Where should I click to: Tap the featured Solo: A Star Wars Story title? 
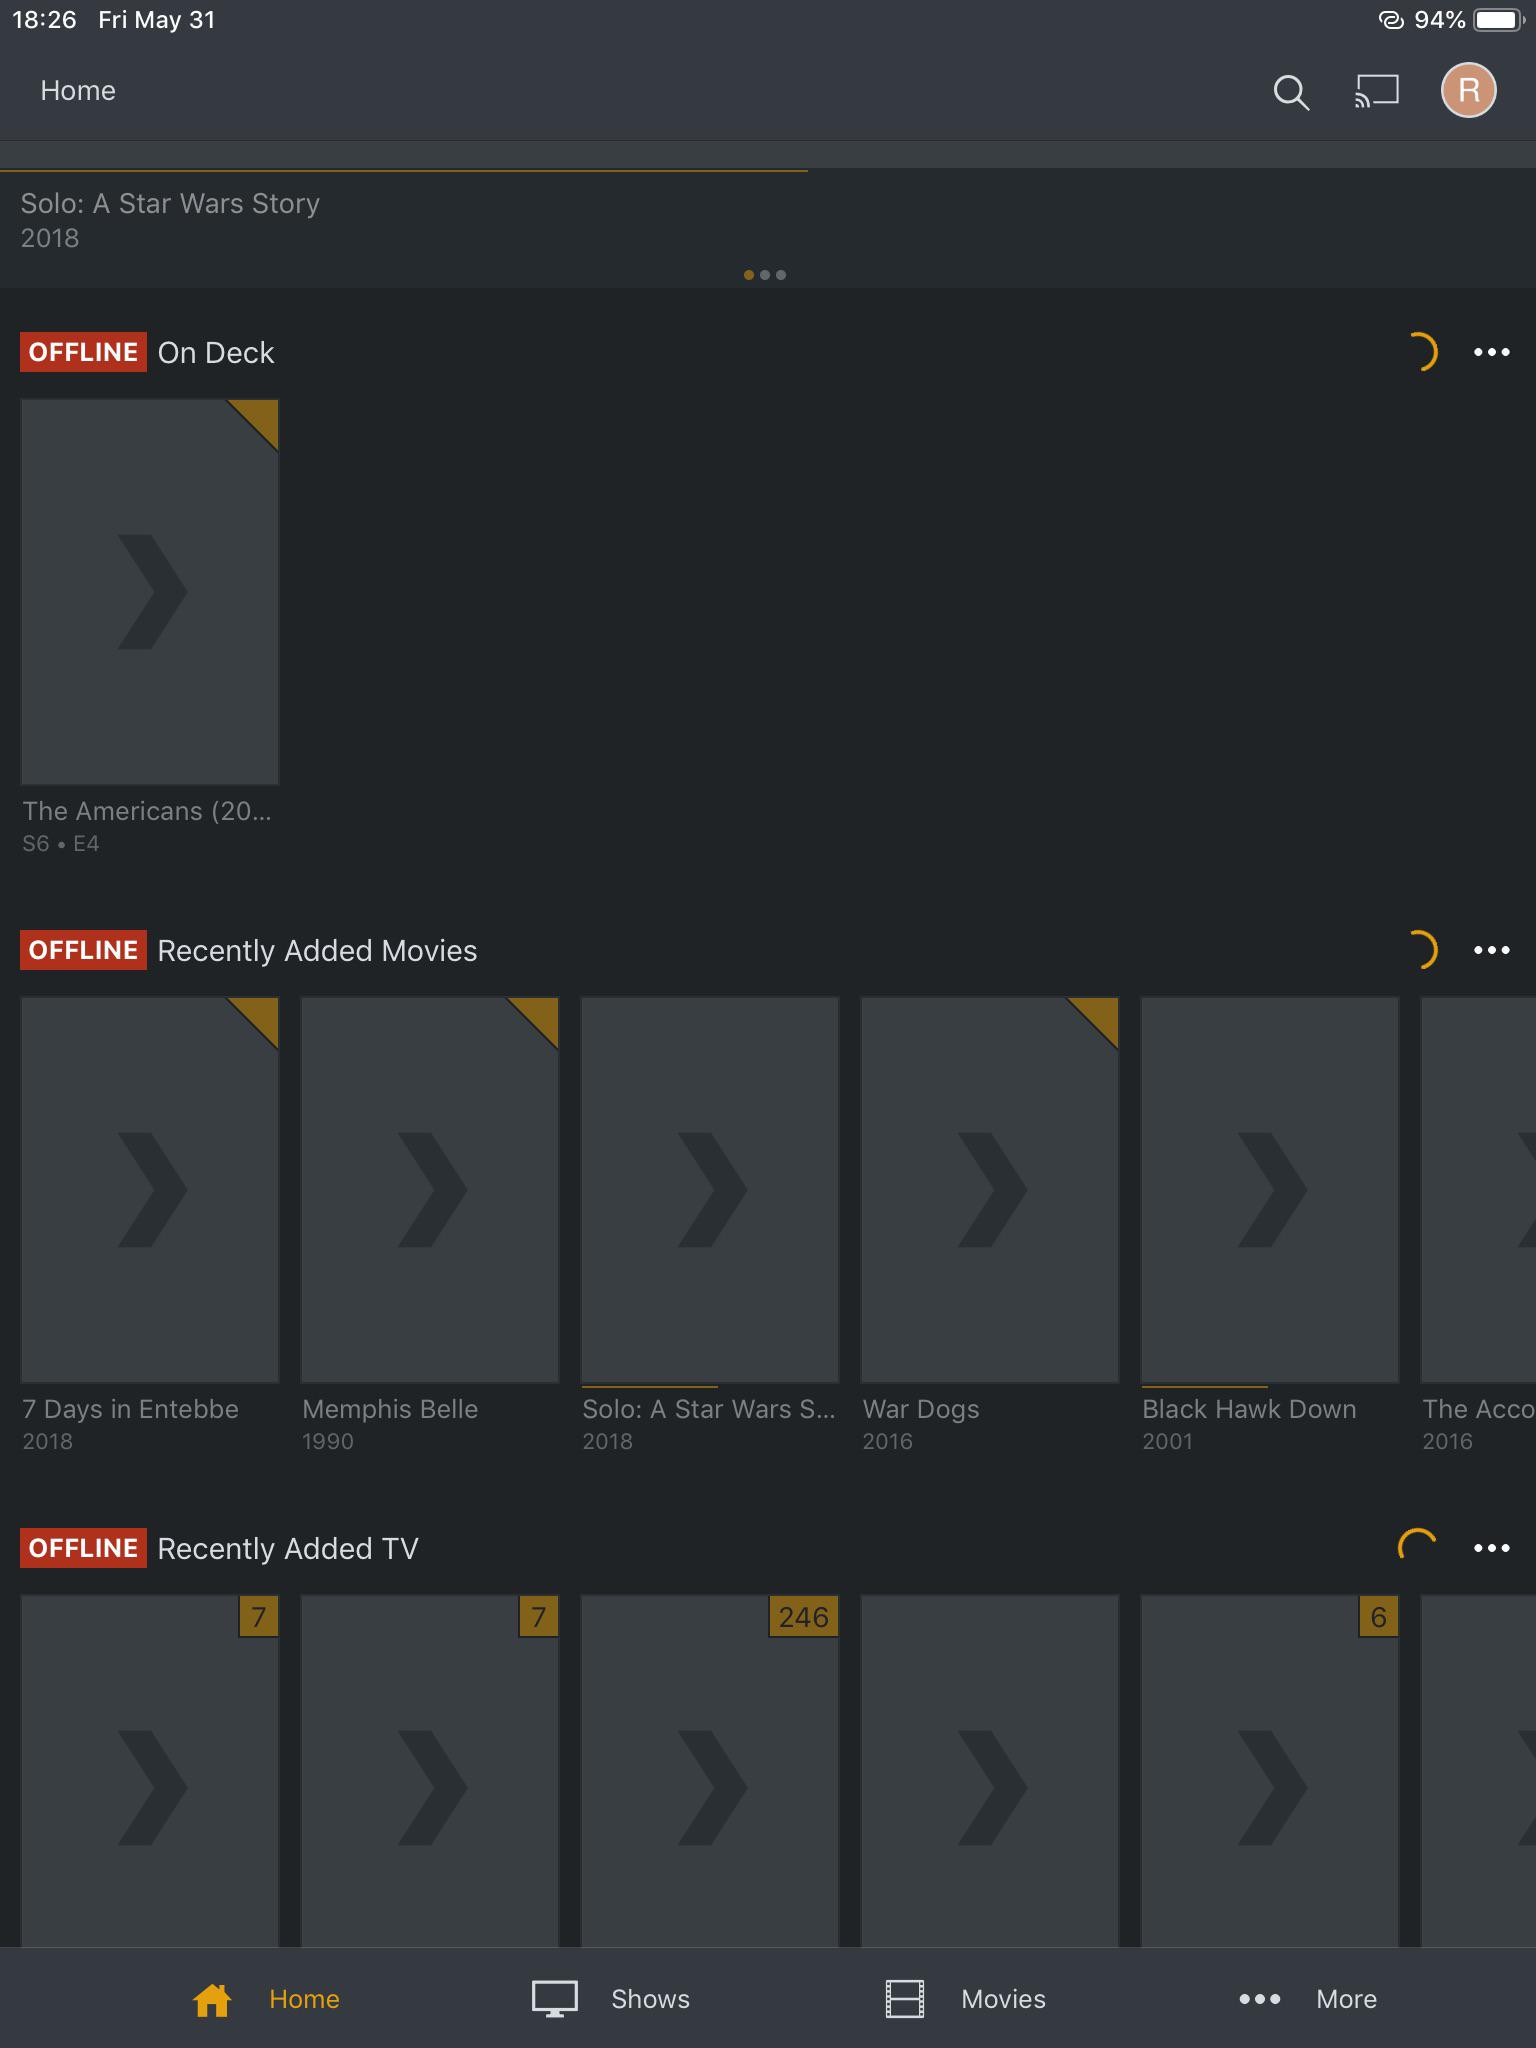tap(170, 204)
